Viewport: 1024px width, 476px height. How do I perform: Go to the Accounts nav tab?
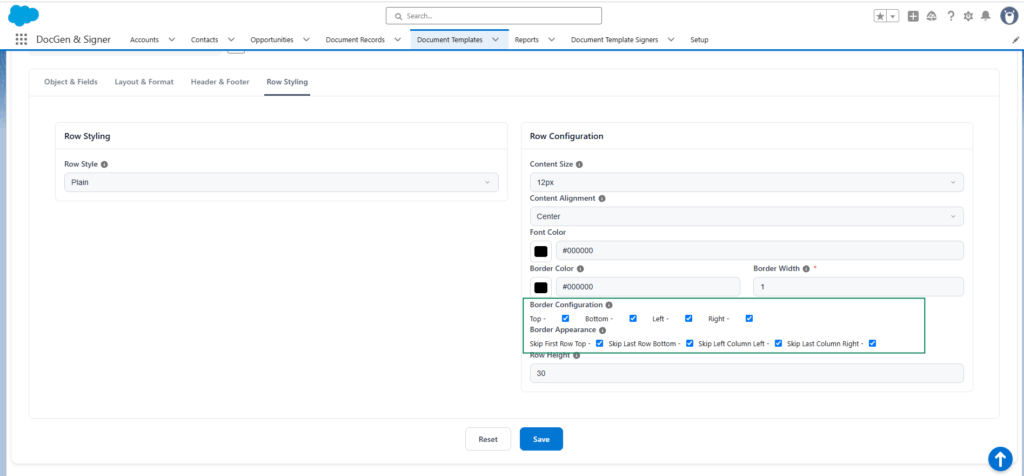pyautogui.click(x=144, y=40)
